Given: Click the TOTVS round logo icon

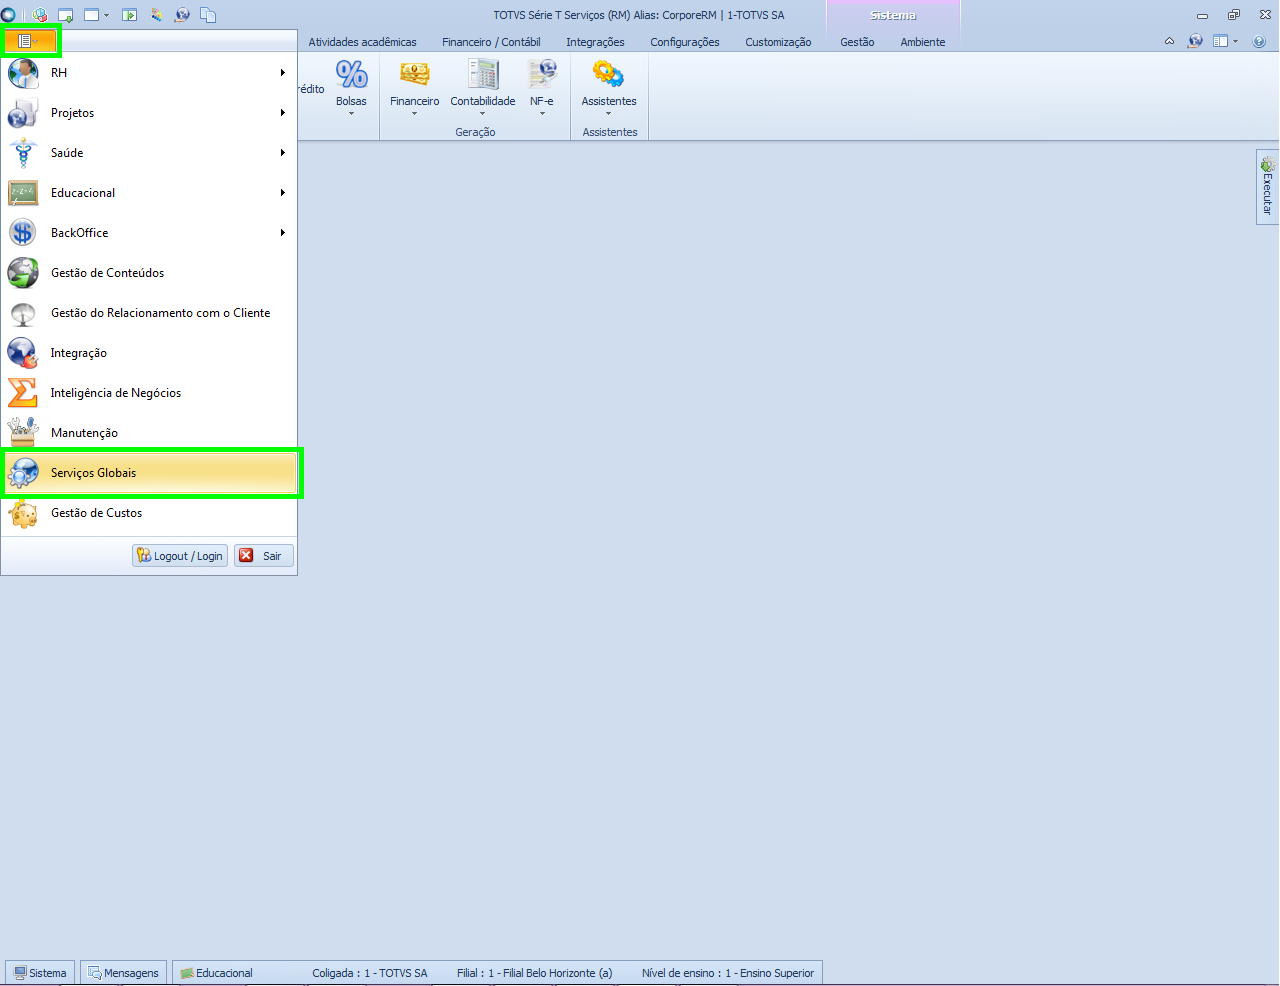Looking at the screenshot, I should [x=8, y=15].
